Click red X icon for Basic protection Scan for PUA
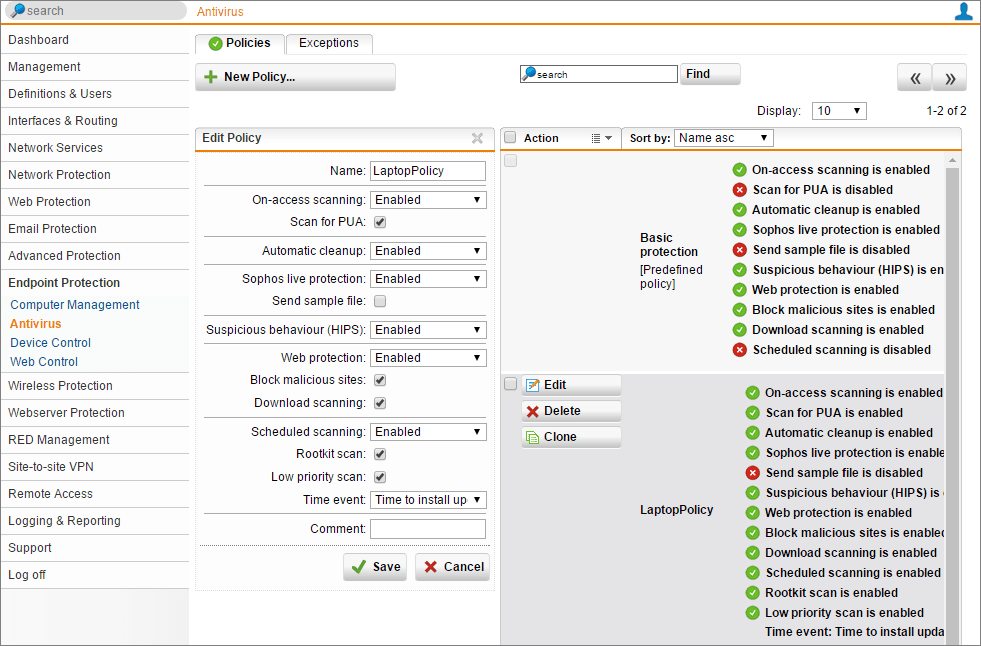This screenshot has width=981, height=646. 740,189
